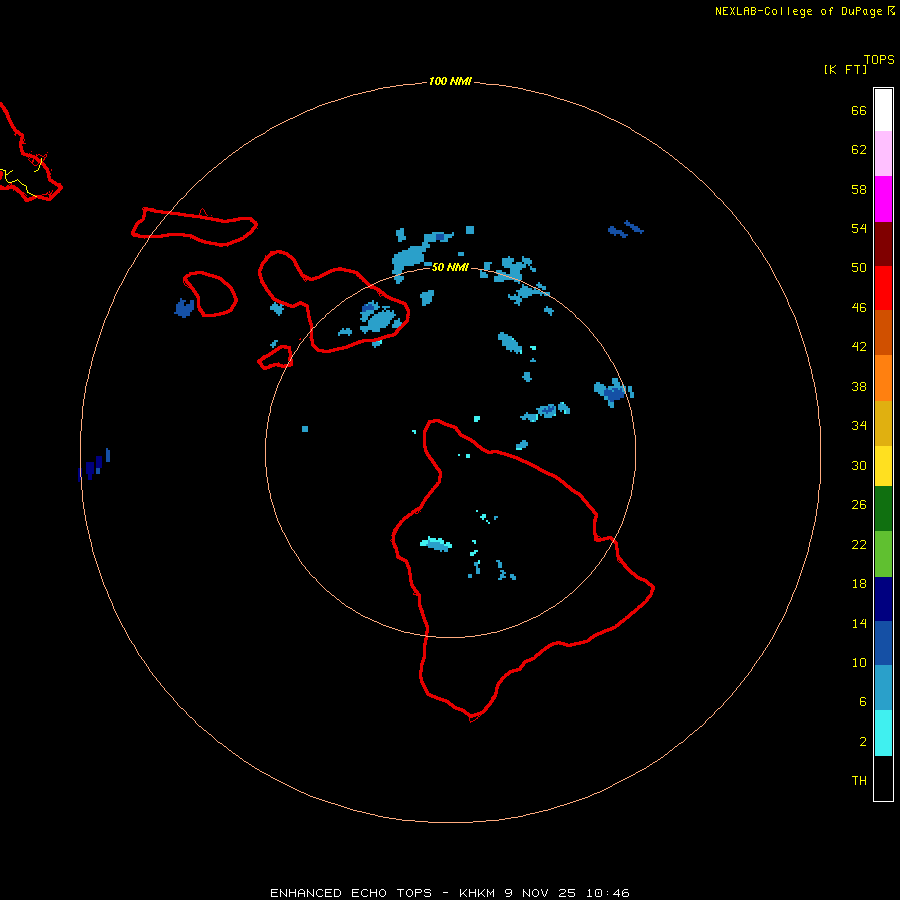The height and width of the screenshot is (900, 900).
Task: Click the ENHANCED ECHO TOPS title text
Action: click(351, 893)
